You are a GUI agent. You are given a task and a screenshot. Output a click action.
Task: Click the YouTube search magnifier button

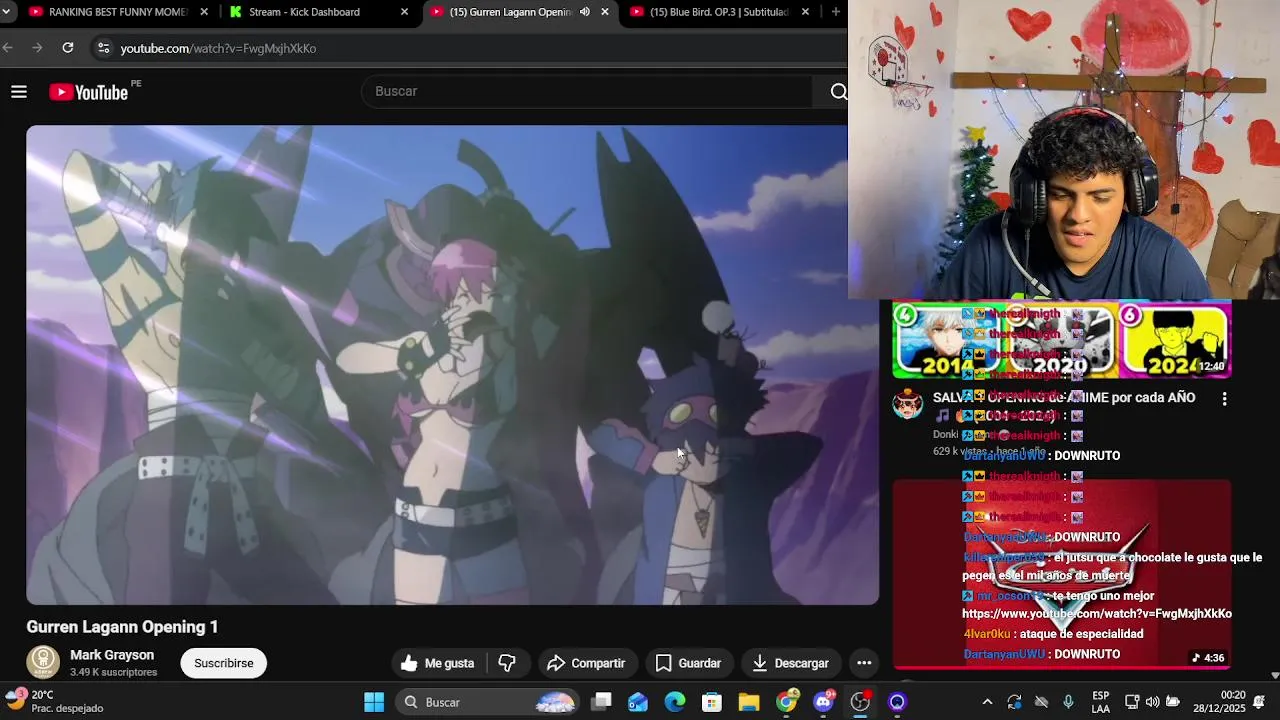click(x=838, y=92)
